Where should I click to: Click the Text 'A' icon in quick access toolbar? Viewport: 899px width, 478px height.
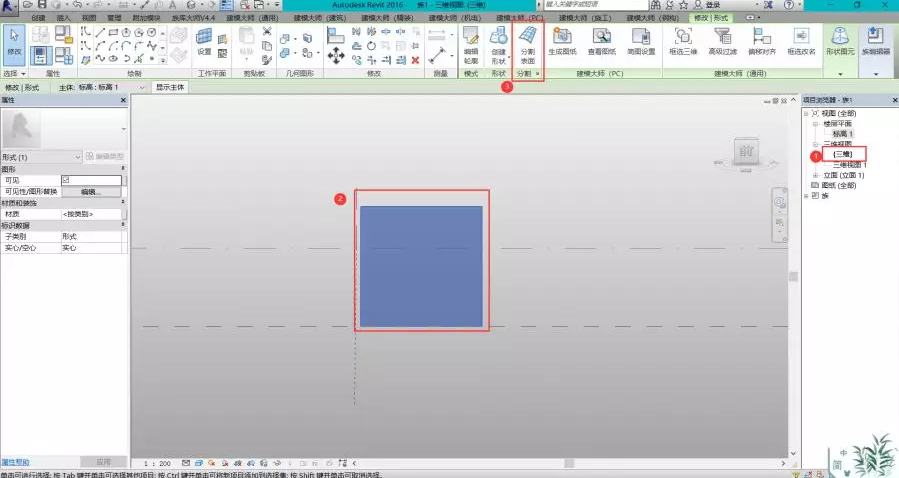172,5
